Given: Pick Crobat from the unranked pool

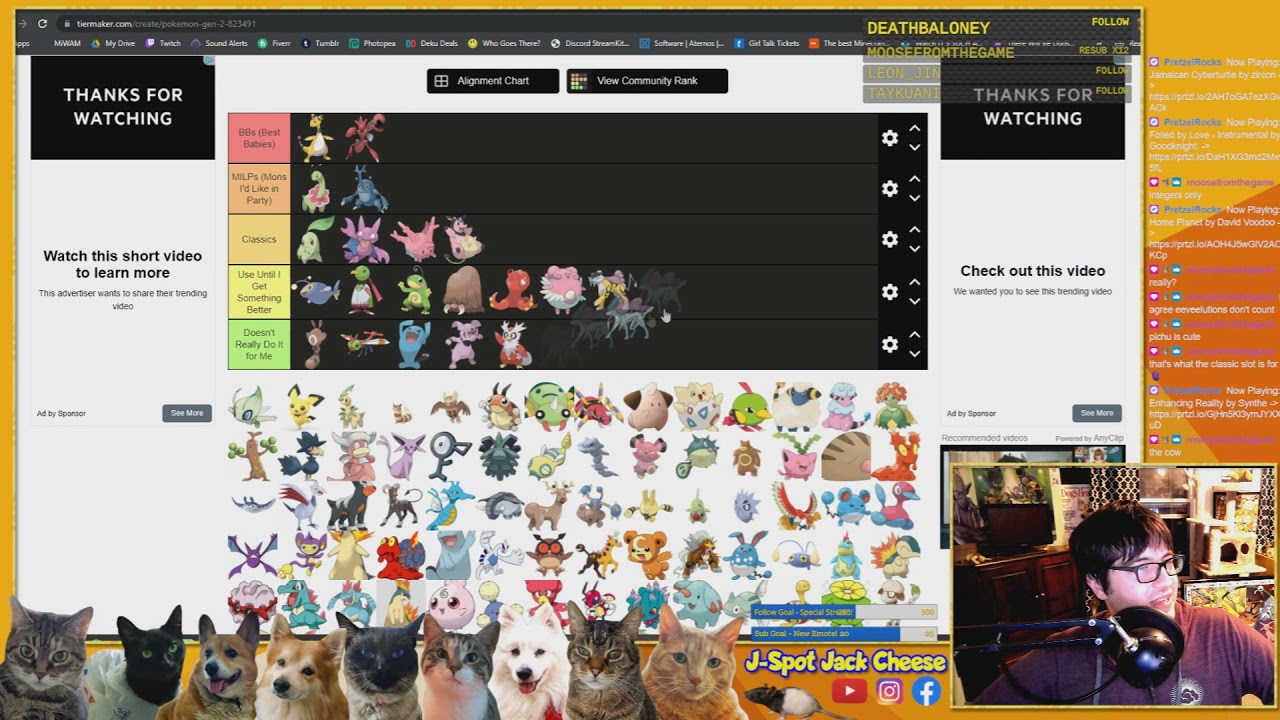Looking at the screenshot, I should point(251,557).
